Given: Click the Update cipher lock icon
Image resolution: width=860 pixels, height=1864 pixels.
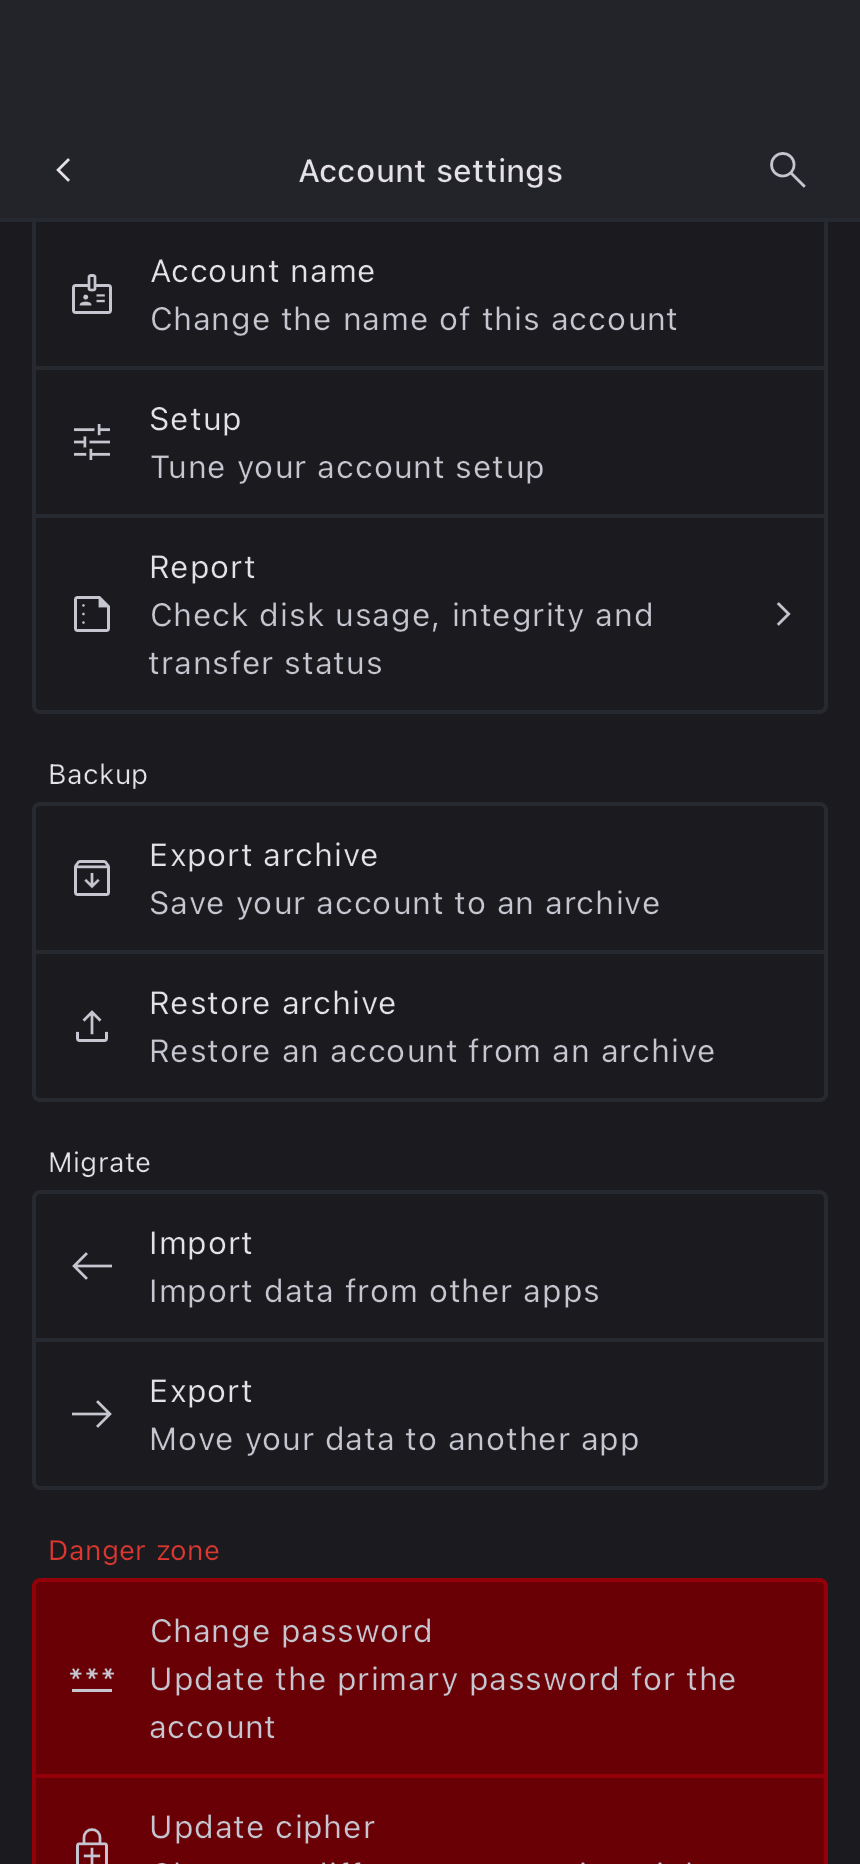Looking at the screenshot, I should [92, 1846].
